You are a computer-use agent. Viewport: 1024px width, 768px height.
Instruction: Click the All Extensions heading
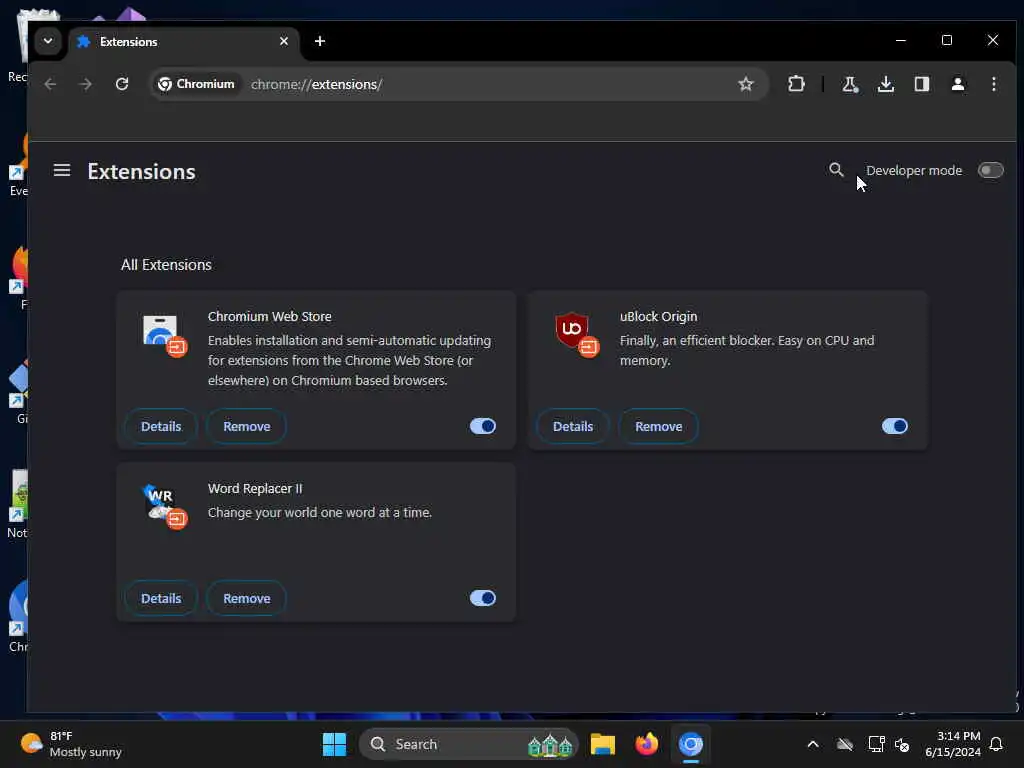tap(166, 264)
